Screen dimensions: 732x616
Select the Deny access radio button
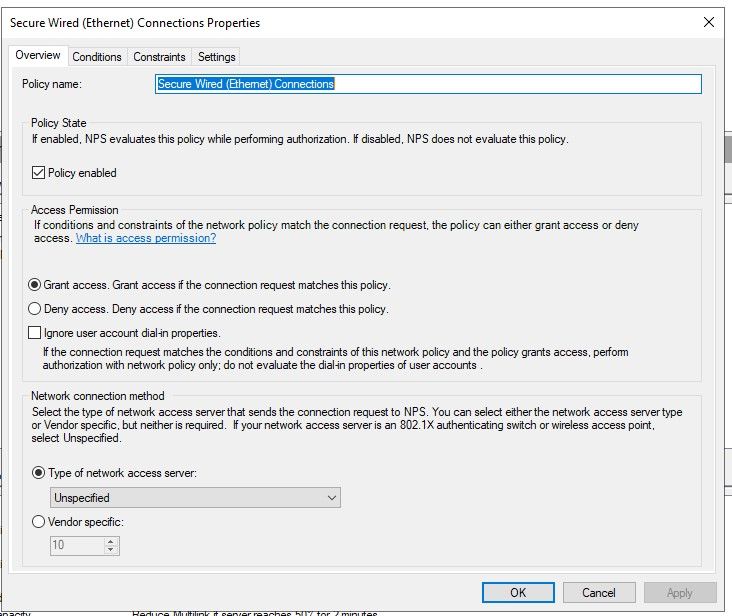click(35, 309)
